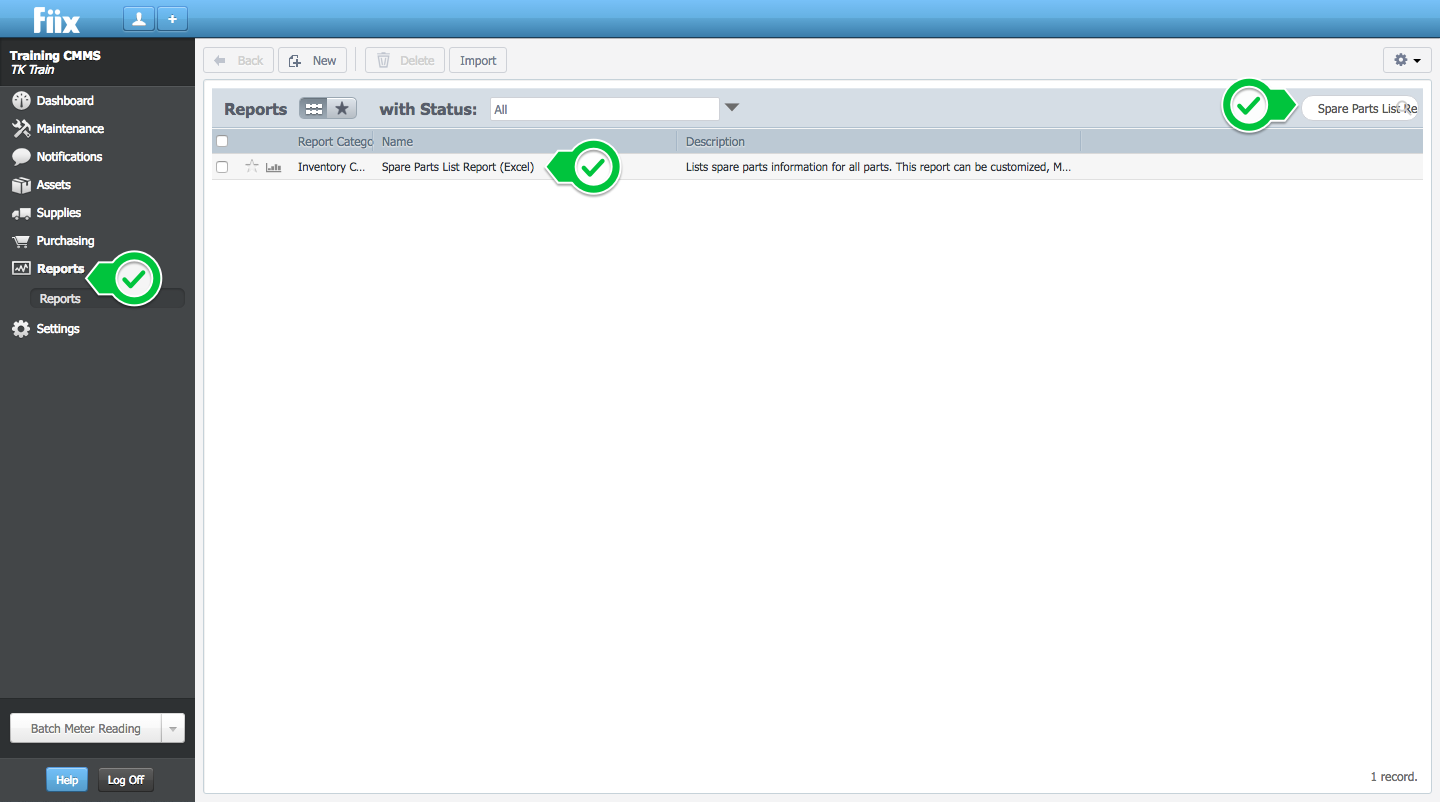Viewport: 1440px width, 802px height.
Task: Expand the Status dropdown arrow
Action: 731,108
